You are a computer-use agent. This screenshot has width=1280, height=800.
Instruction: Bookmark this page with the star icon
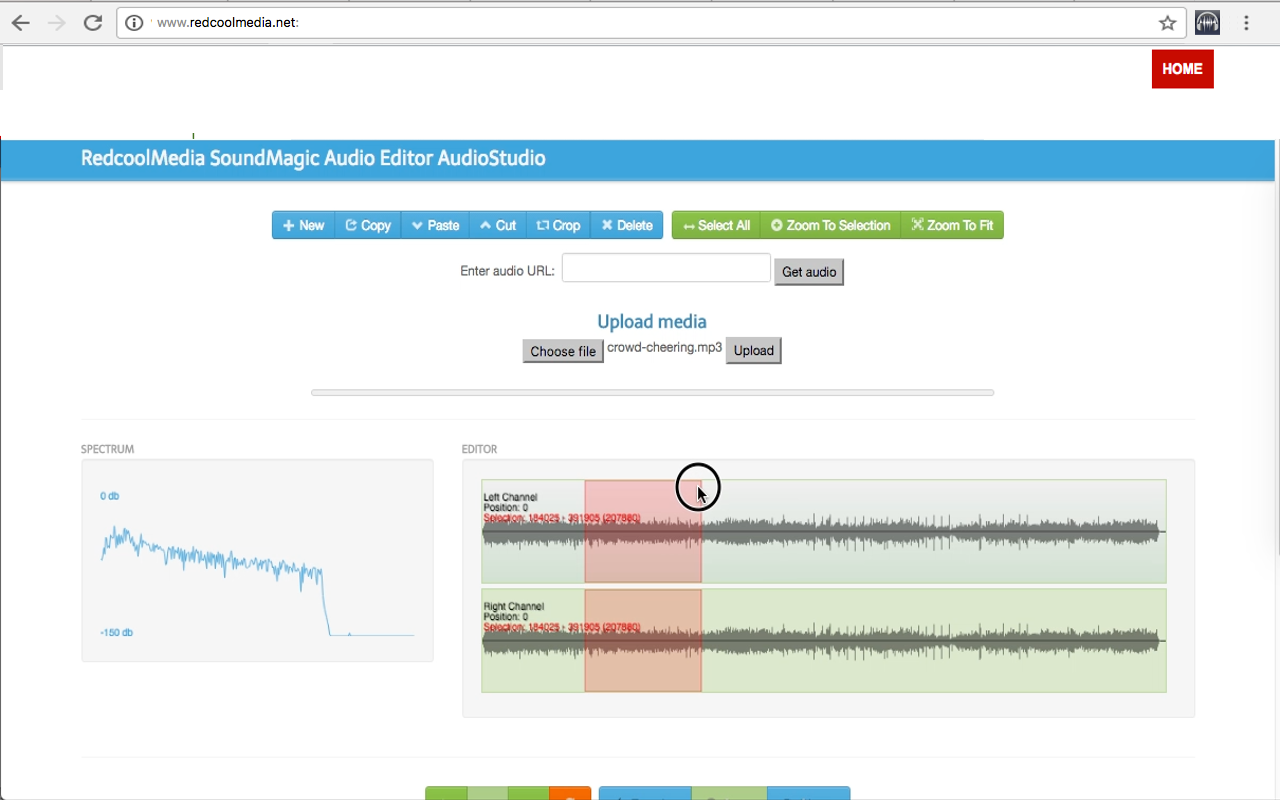pos(1167,23)
